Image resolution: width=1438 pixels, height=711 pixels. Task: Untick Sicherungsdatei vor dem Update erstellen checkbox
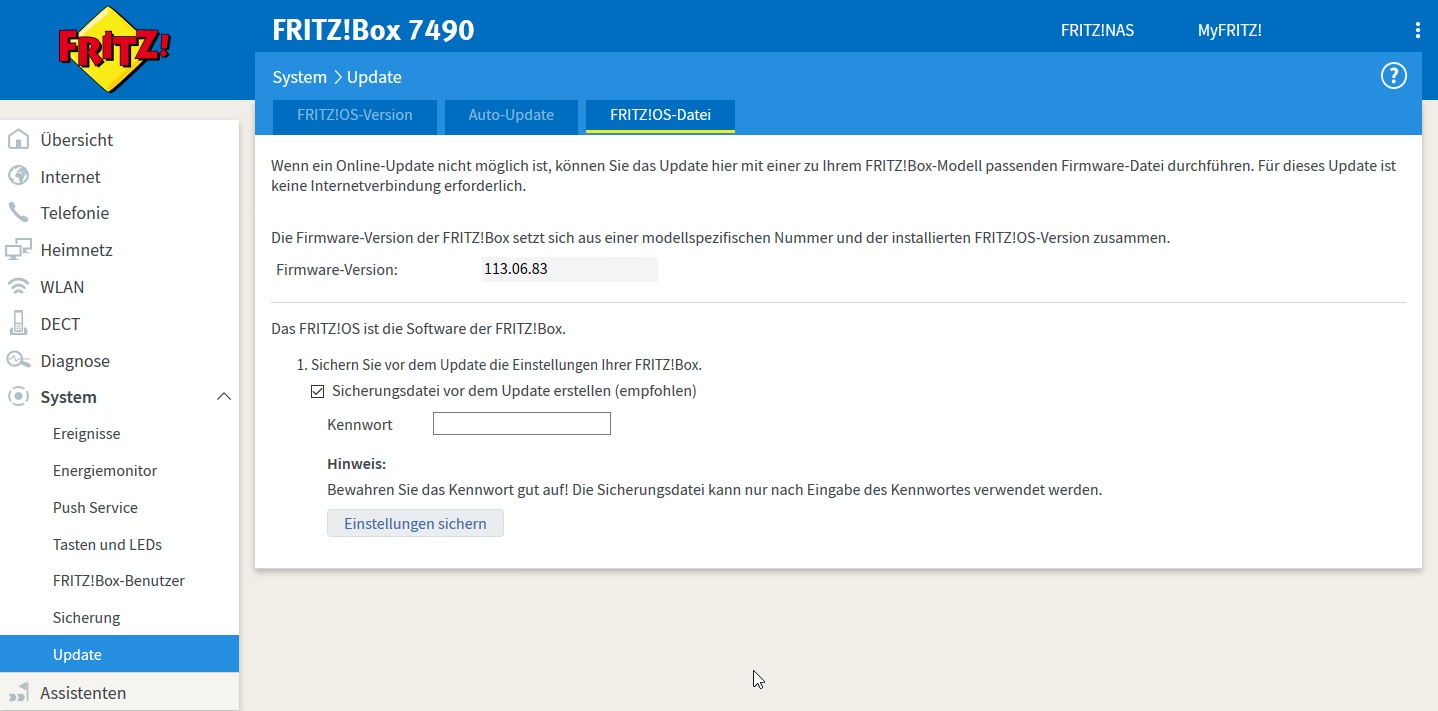coord(318,391)
